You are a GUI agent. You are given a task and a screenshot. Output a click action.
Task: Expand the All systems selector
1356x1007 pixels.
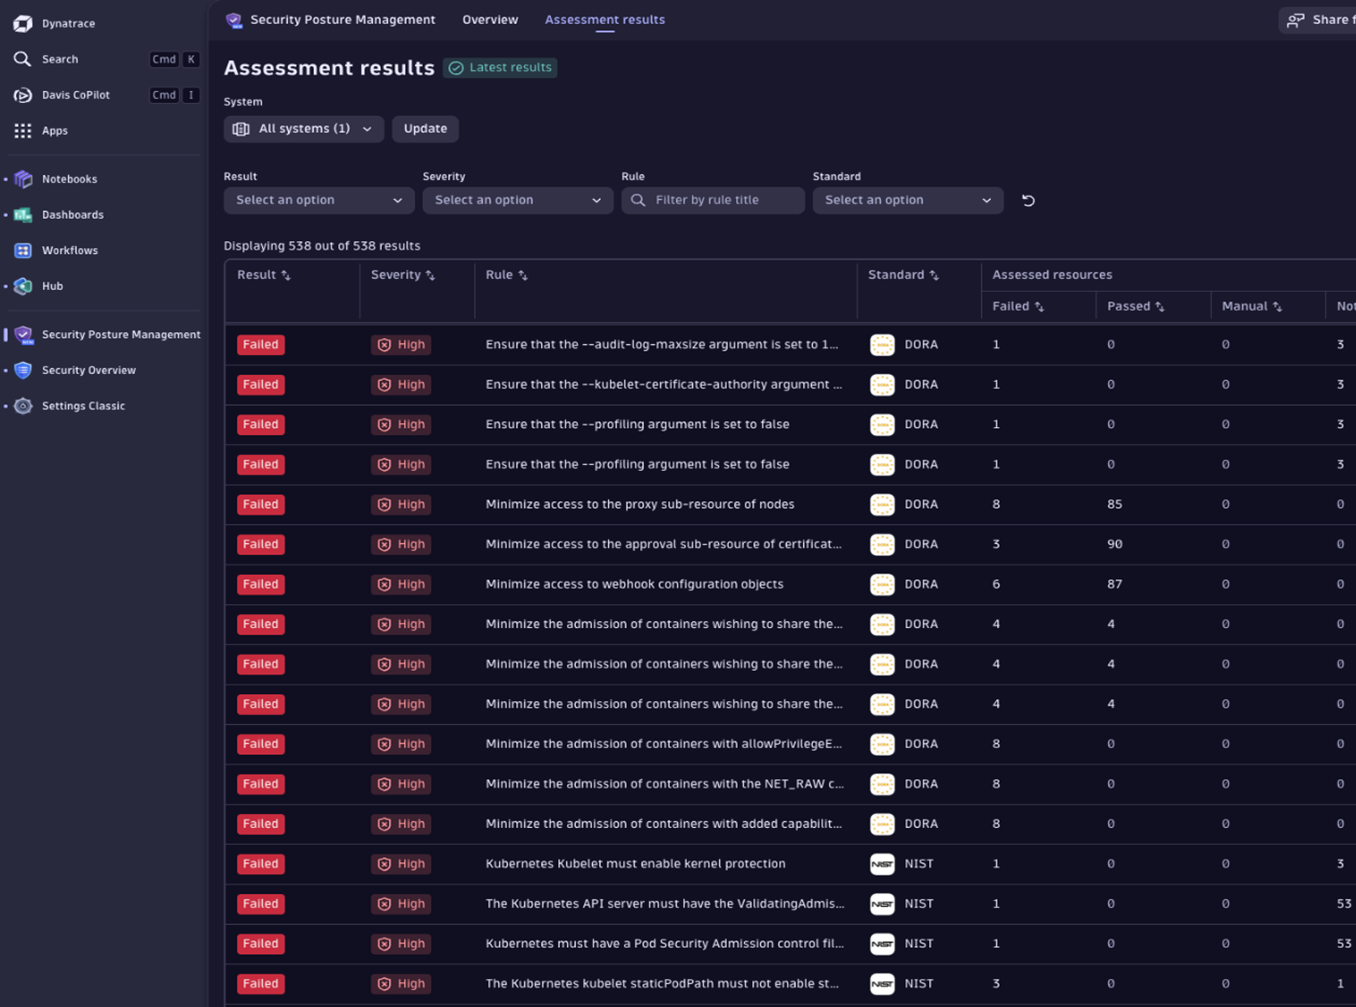coord(303,128)
